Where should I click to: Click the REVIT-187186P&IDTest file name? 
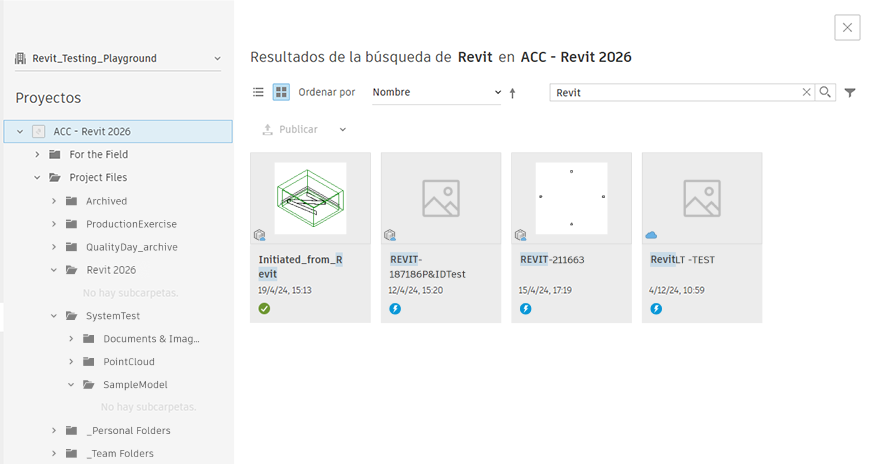point(427,267)
